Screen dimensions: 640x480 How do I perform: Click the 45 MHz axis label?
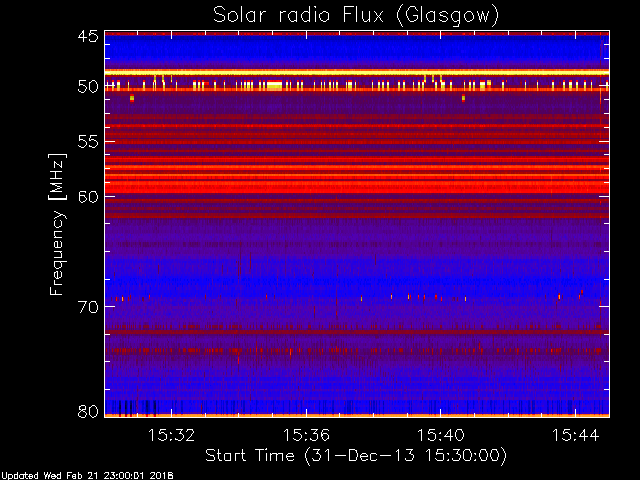click(88, 36)
